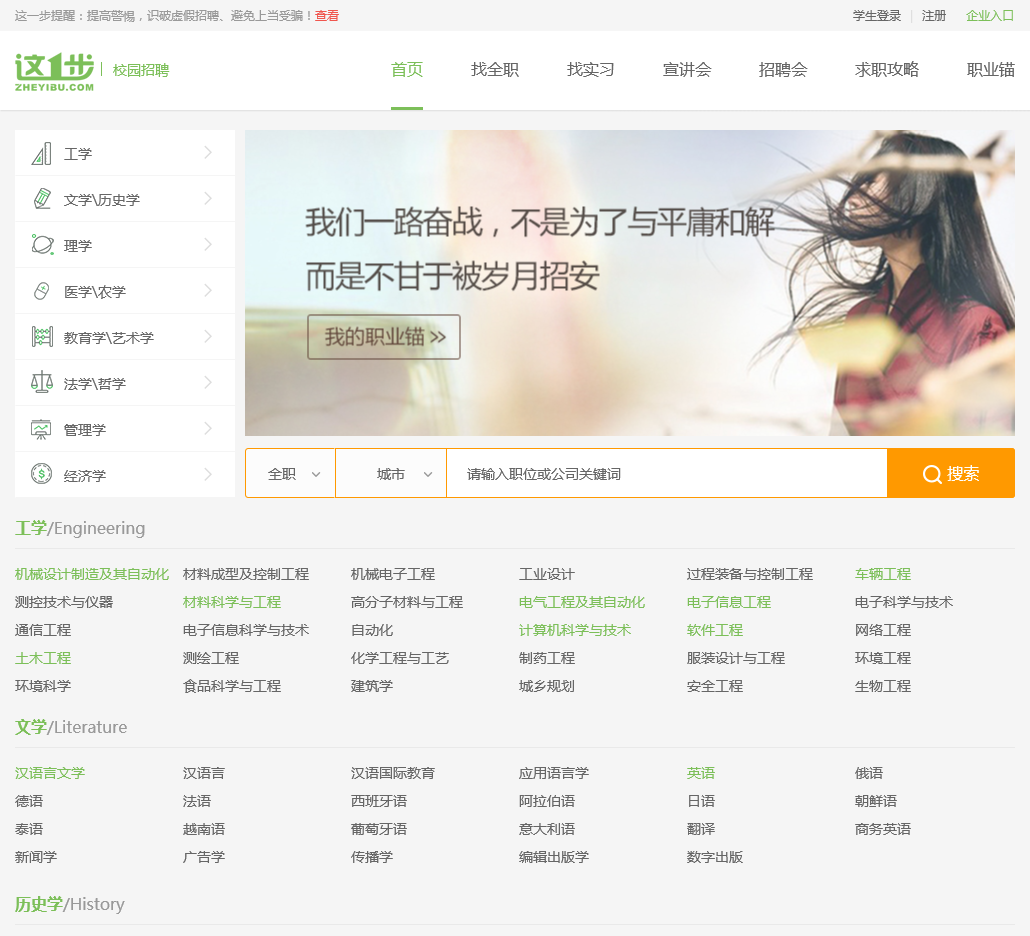Open the 找全职 nav item
Viewport: 1030px width, 936px height.
click(x=495, y=70)
